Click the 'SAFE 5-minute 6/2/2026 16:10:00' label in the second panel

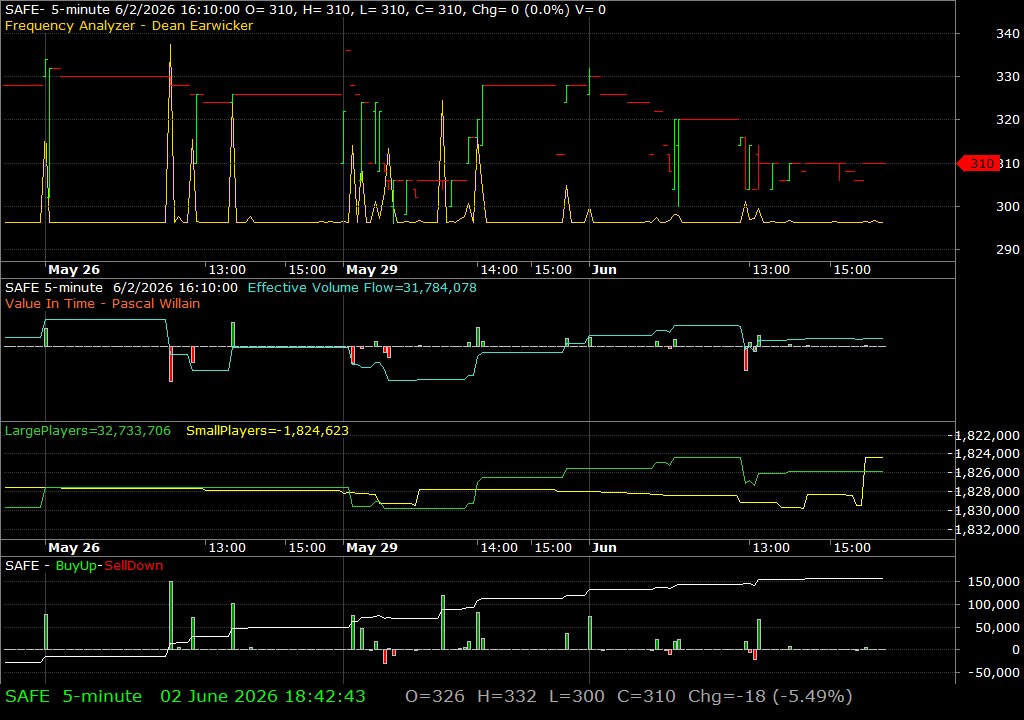pyautogui.click(x=121, y=287)
